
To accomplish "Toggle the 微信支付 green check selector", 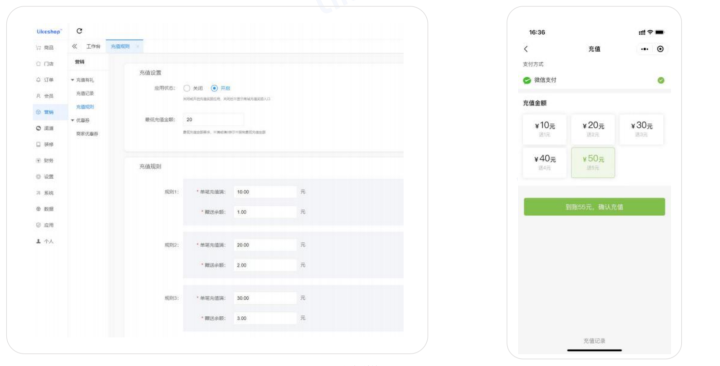I will [661, 80].
